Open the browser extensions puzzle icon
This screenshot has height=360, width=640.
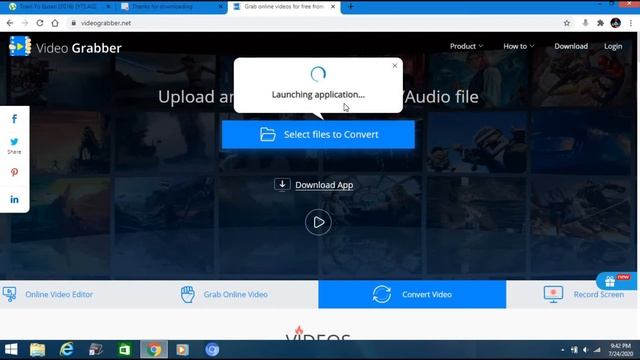tap(600, 23)
